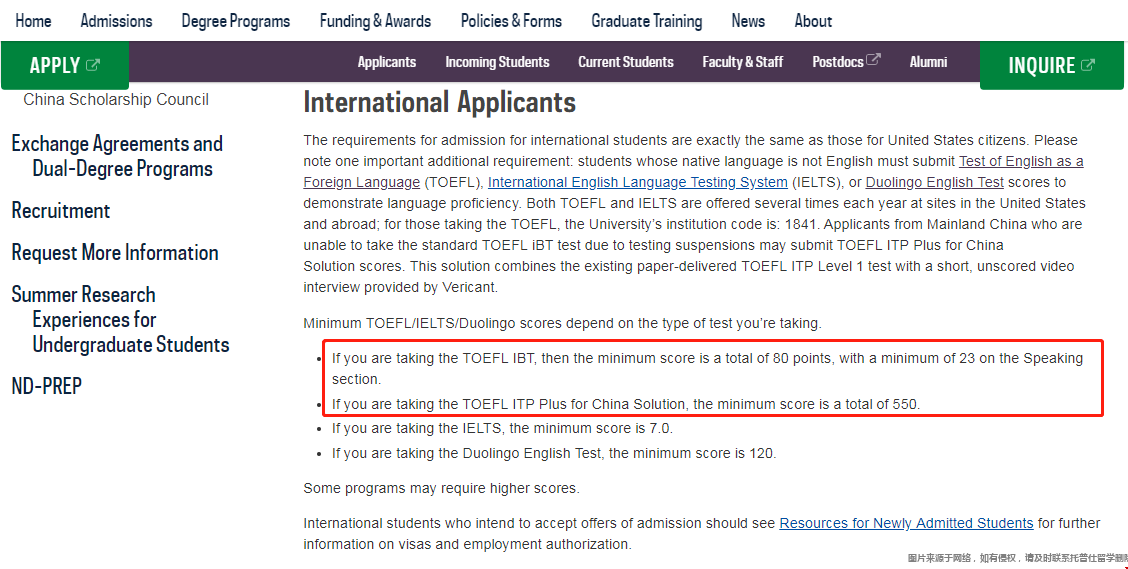Image resolution: width=1128 pixels, height=569 pixels.
Task: Select the Current Students tab
Action: click(625, 62)
